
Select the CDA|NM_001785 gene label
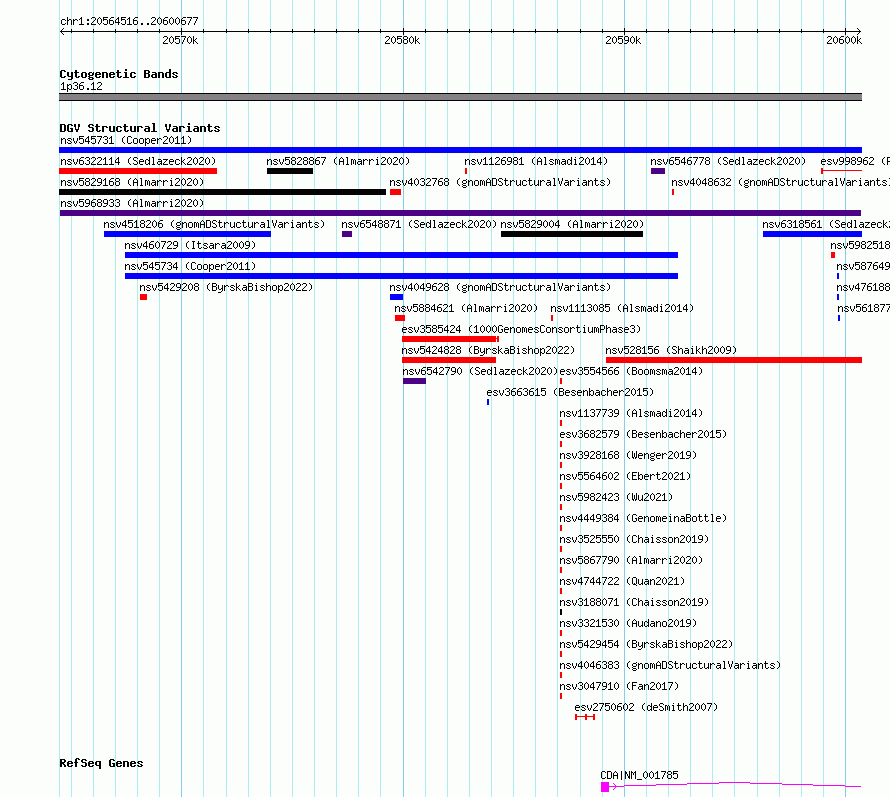(x=639, y=775)
